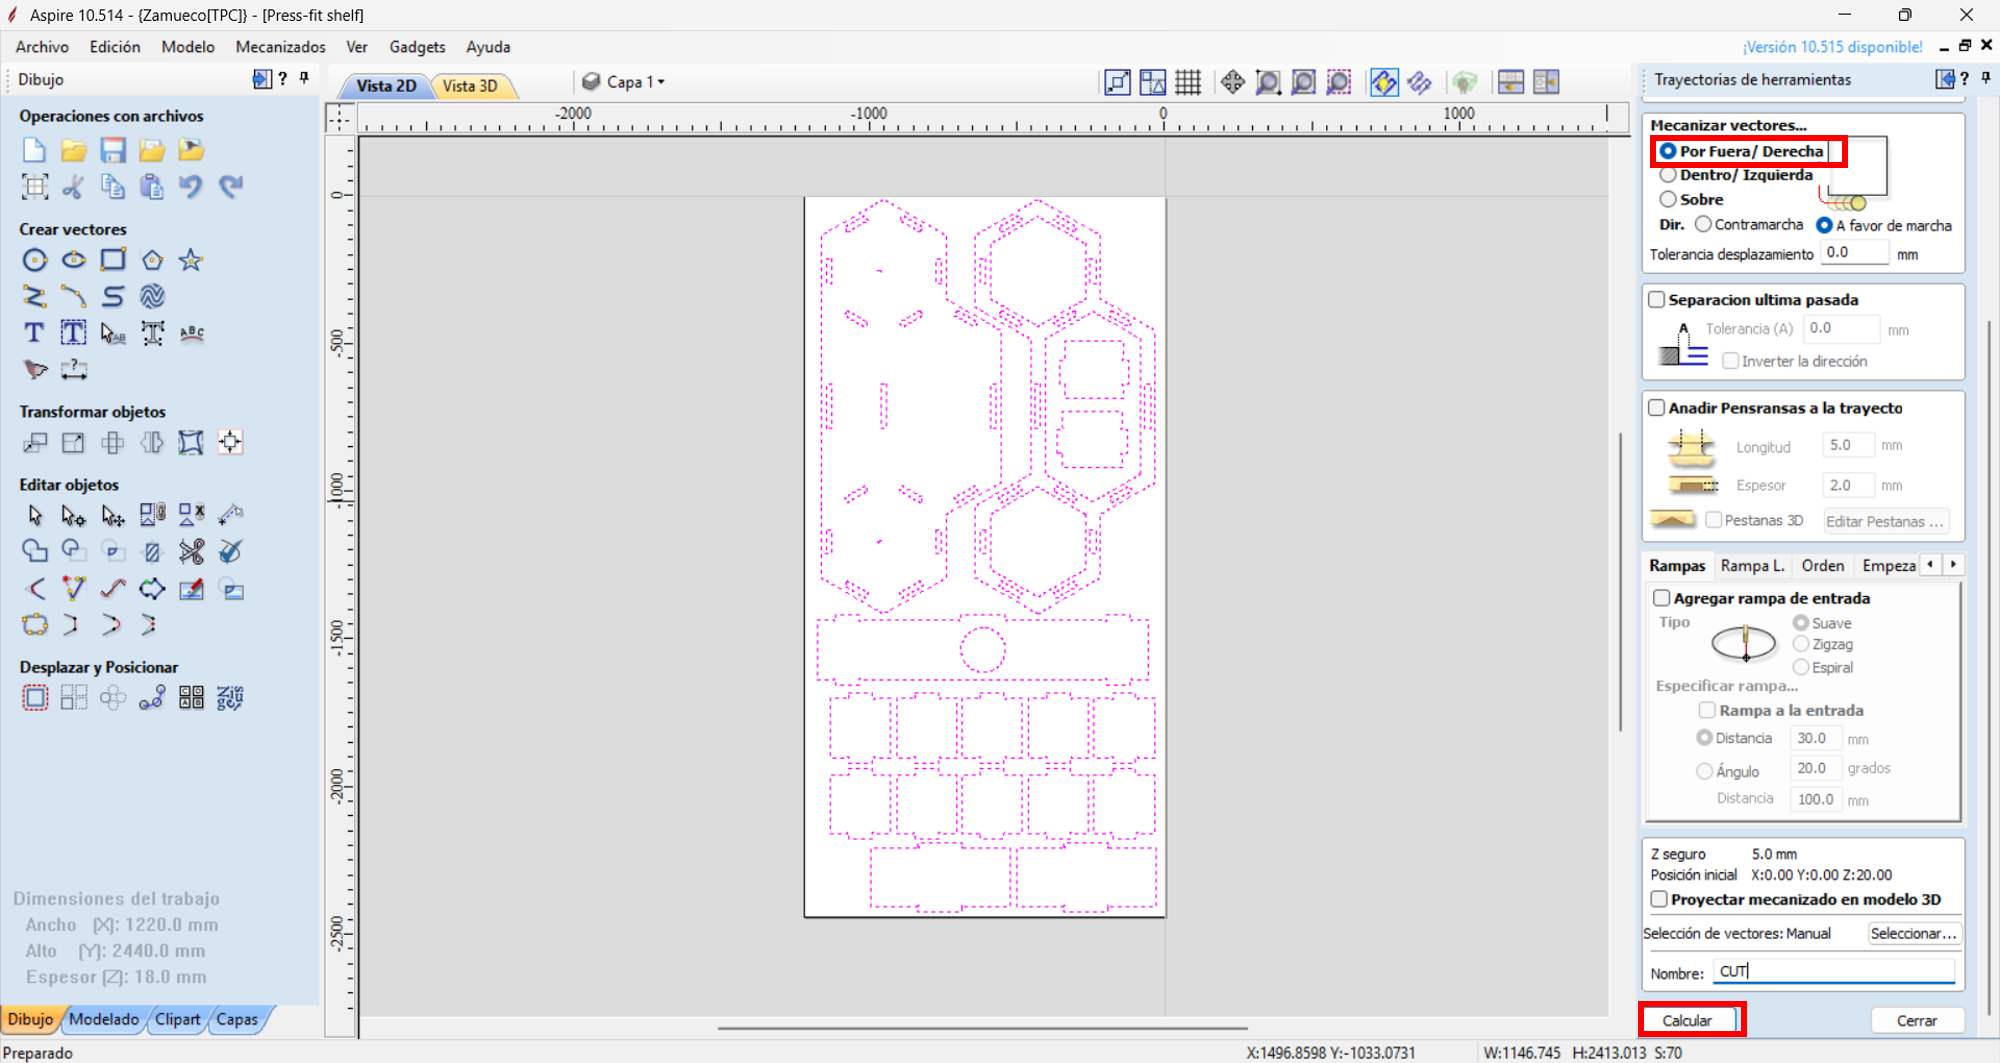
Task: Redo the last undone action
Action: (x=231, y=186)
